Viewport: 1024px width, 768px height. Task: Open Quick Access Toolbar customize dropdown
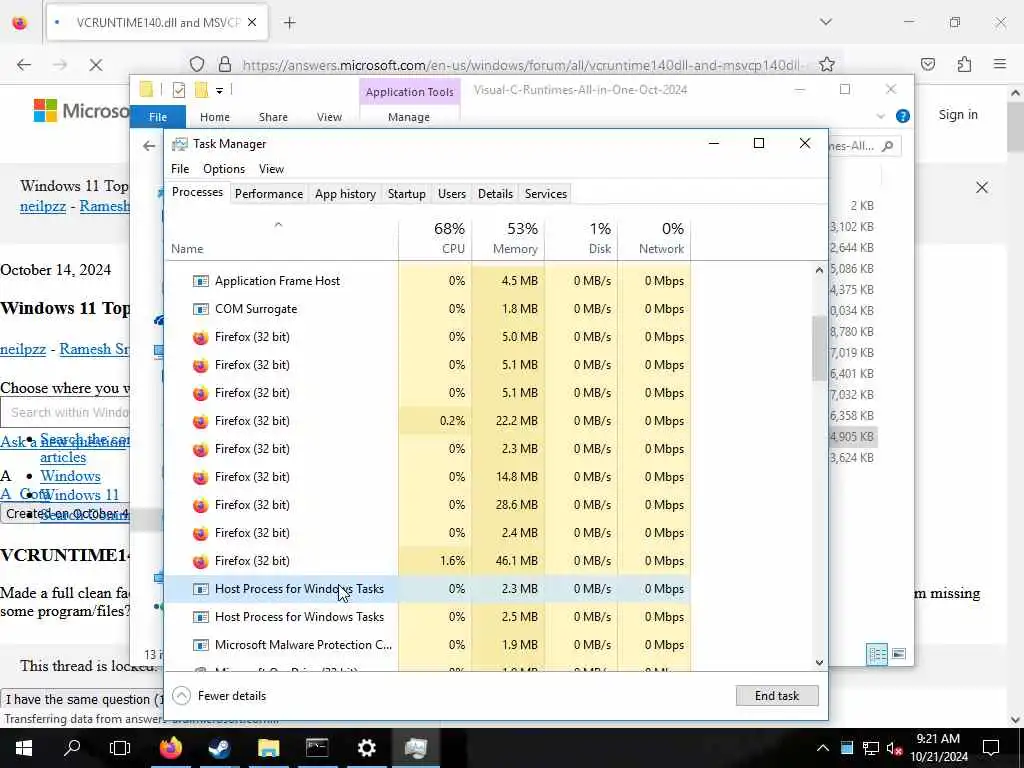coord(219,90)
